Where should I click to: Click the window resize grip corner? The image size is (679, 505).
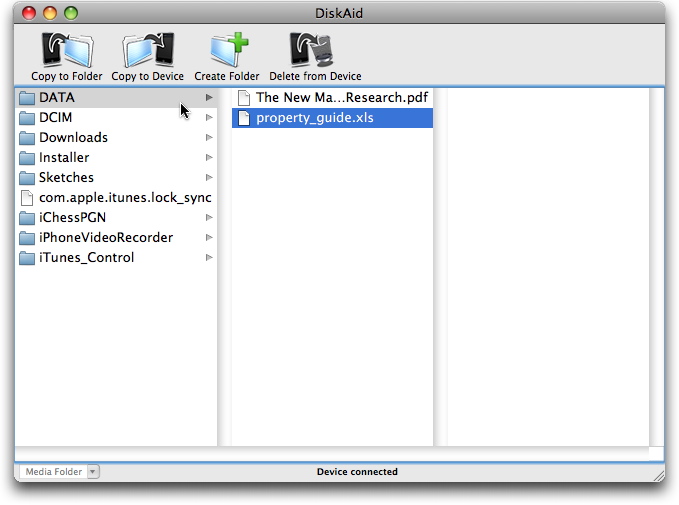pos(659,476)
